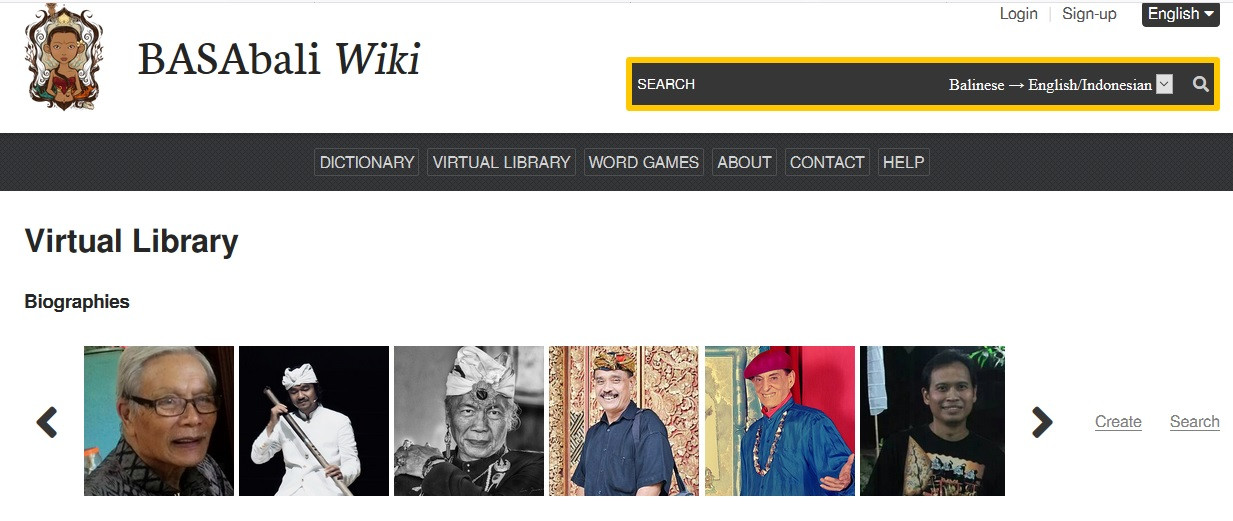Click the Search link beside carousel
The height and width of the screenshot is (521, 1233).
point(1195,422)
